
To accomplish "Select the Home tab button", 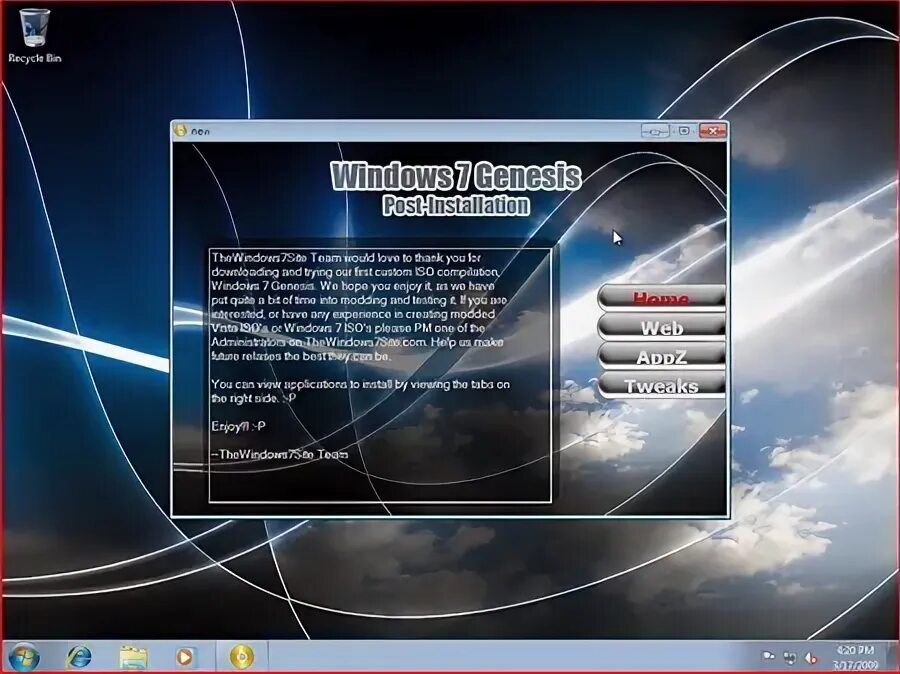I will (661, 297).
